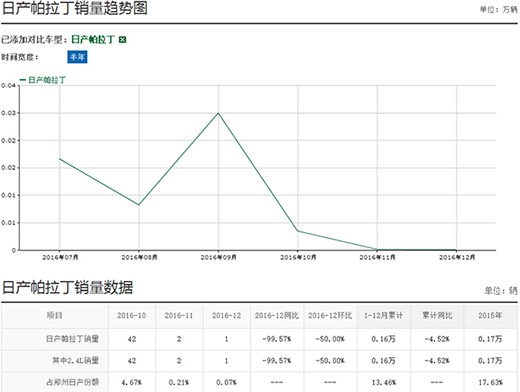The image size is (520, 392).
Task: Click the 2016年12月 data point on the line
Action: [x=456, y=250]
